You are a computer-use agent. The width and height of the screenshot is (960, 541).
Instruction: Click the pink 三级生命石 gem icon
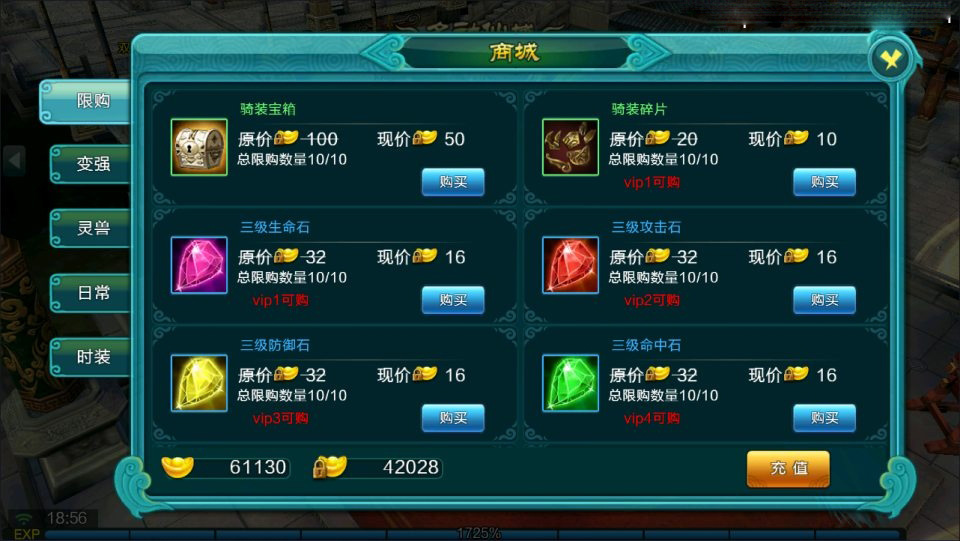pyautogui.click(x=199, y=266)
